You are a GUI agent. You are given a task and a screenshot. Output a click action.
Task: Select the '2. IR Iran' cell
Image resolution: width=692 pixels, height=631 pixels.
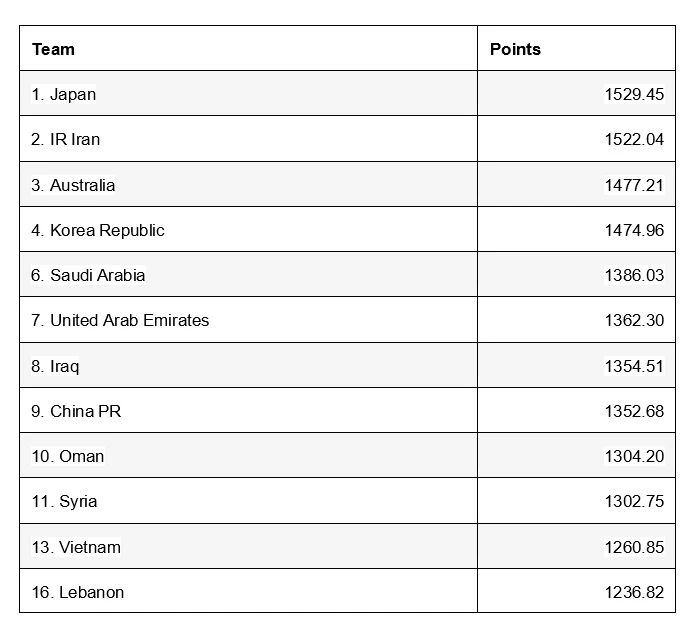tap(66, 140)
